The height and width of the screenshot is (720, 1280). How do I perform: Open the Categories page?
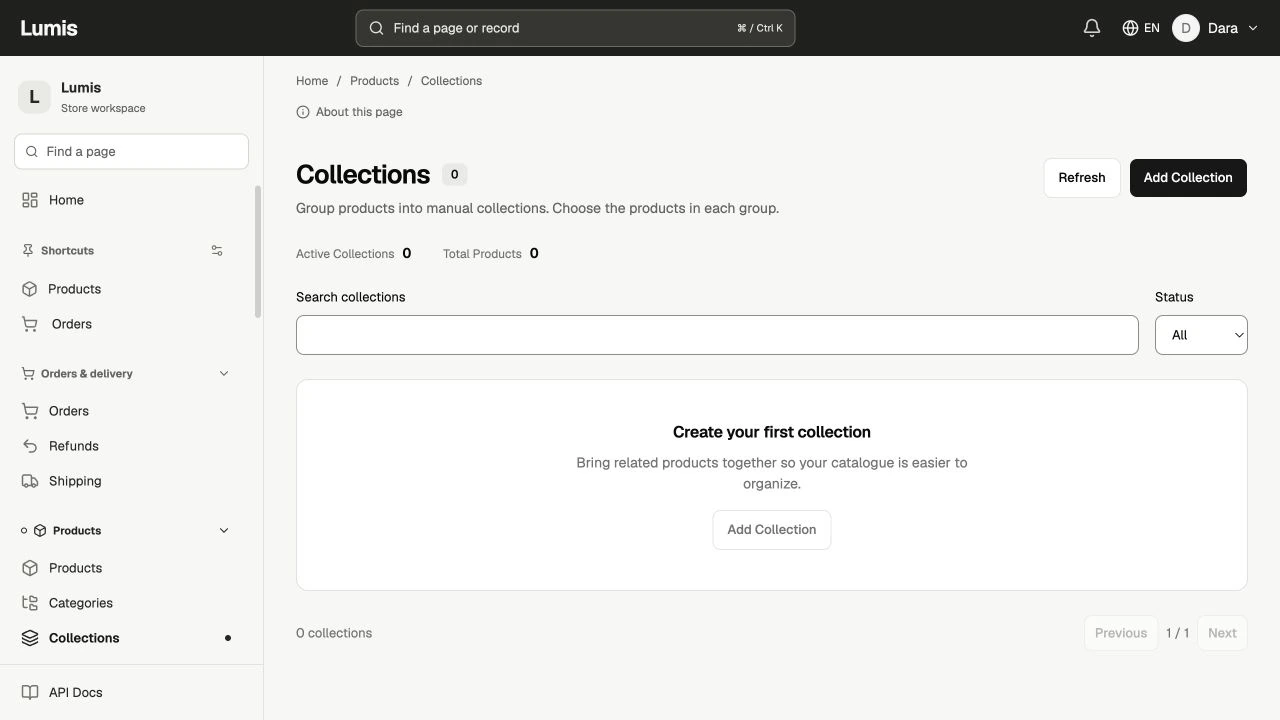pyautogui.click(x=131, y=603)
